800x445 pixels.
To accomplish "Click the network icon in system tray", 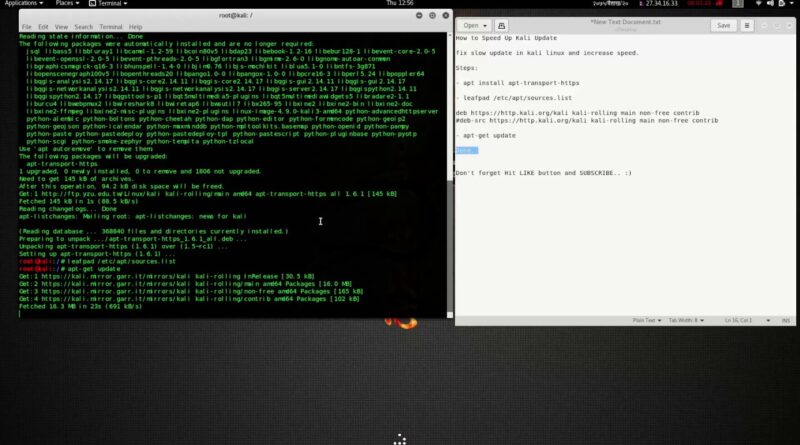I will [x=758, y=3].
